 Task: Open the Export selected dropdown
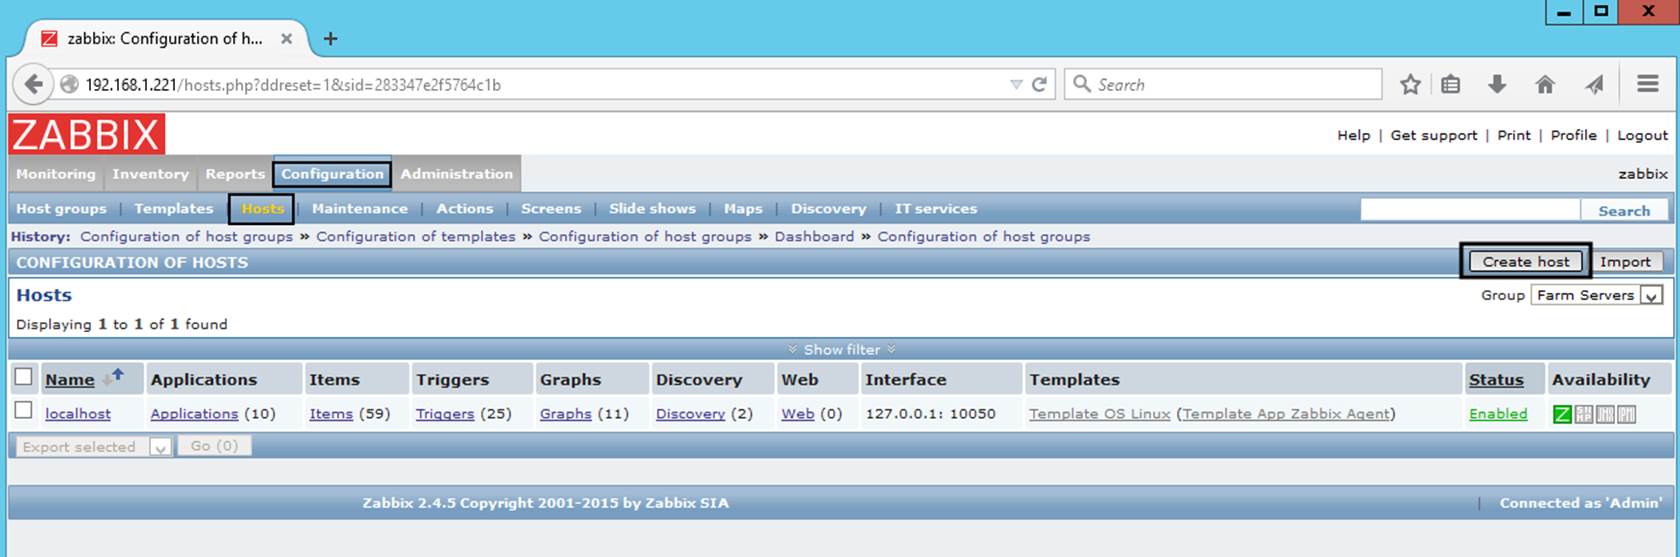click(x=93, y=447)
